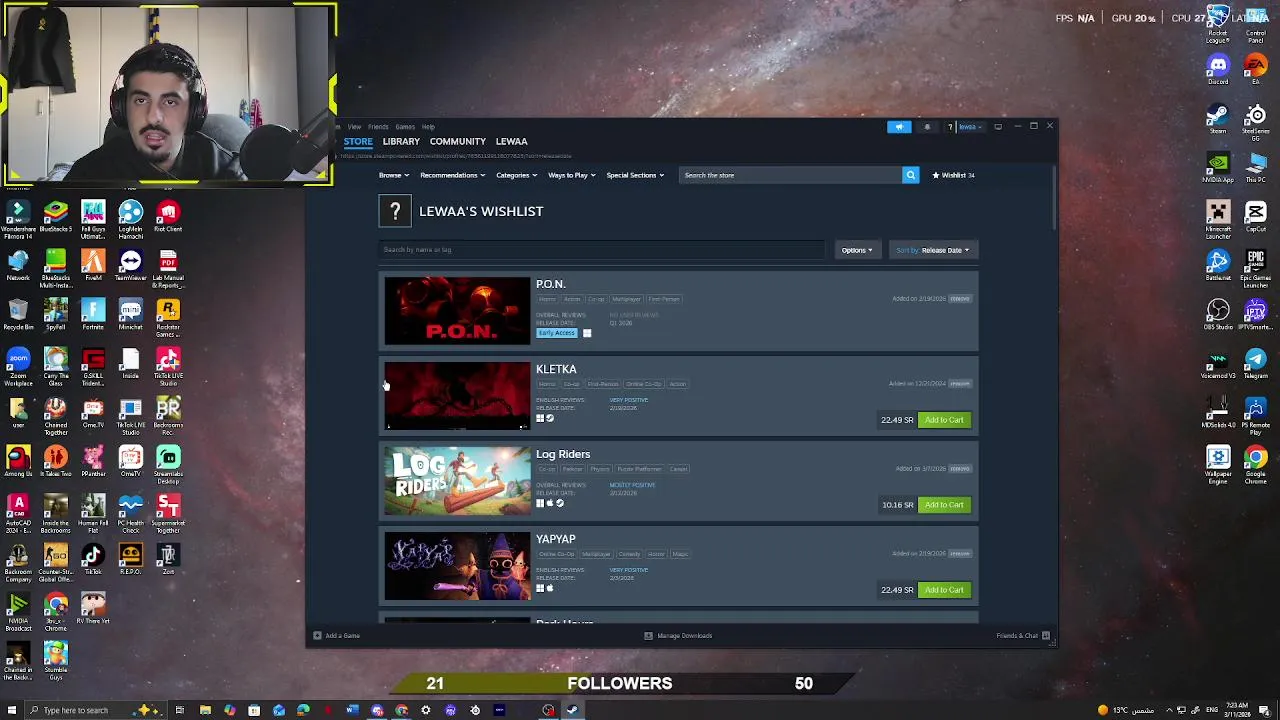1280x720 pixels.
Task: Open P.O.N. game title link
Action: point(550,284)
